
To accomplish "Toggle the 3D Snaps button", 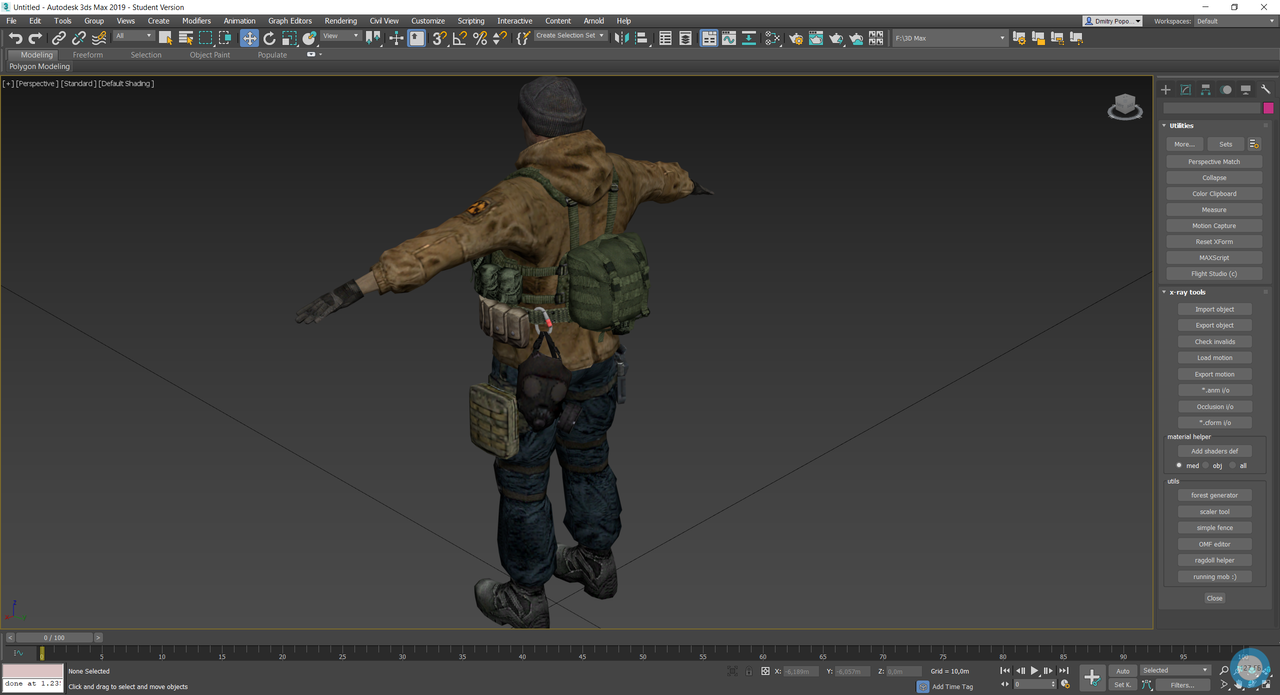I will [440, 38].
